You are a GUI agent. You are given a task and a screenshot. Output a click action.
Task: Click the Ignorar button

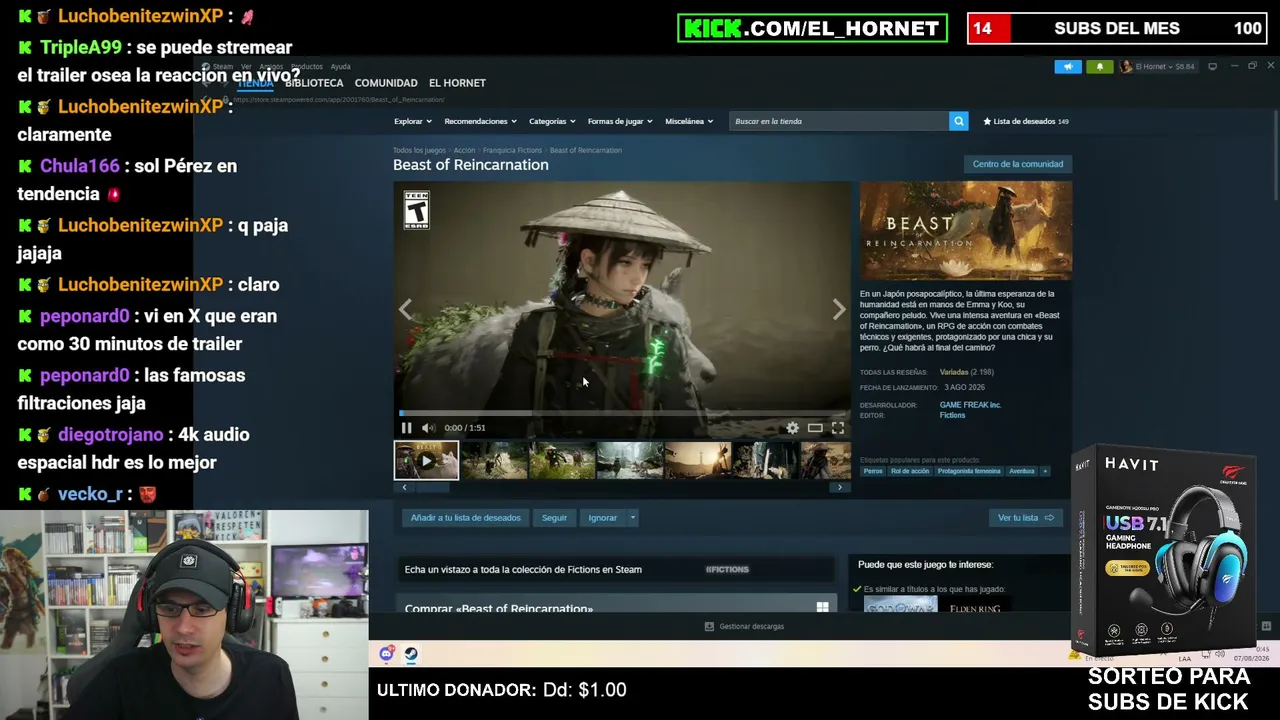pos(602,518)
